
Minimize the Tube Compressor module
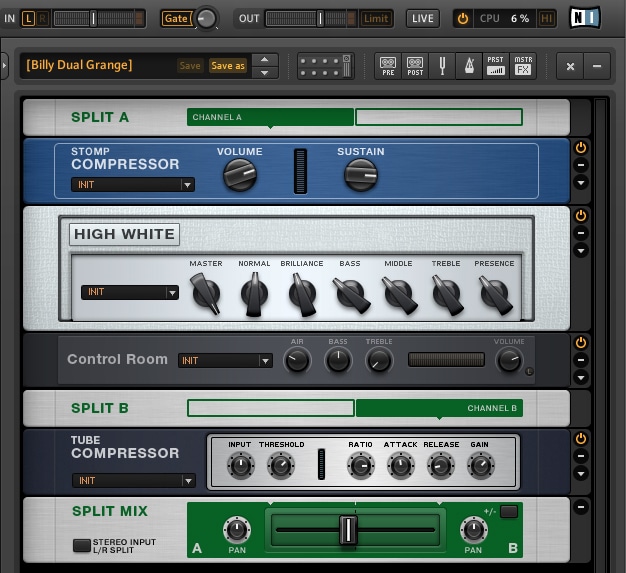click(x=581, y=456)
